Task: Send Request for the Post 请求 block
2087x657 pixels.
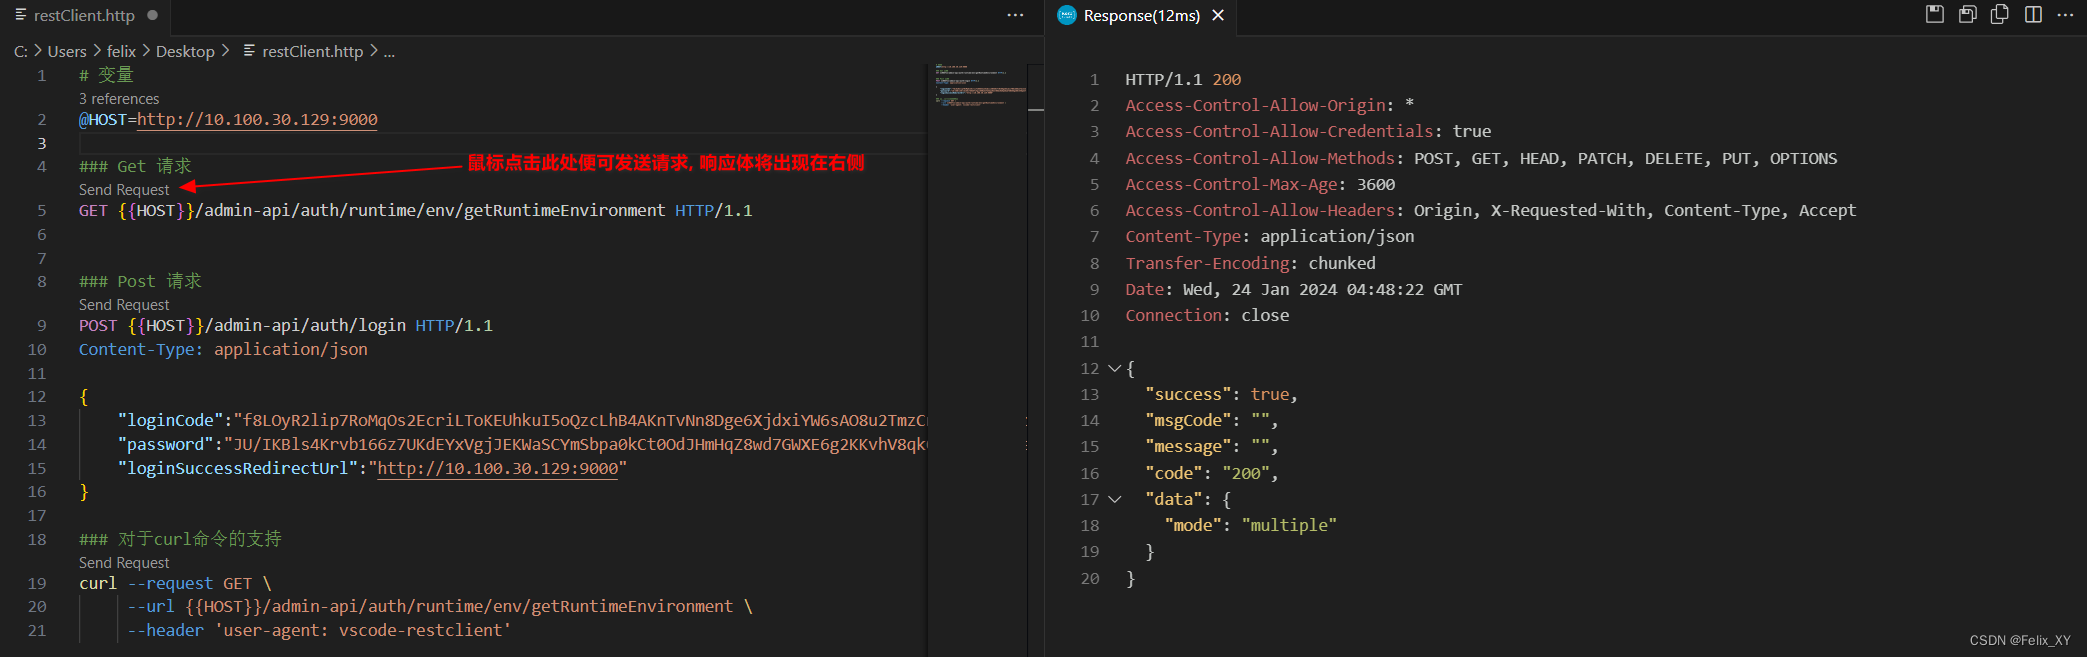Action: pos(124,304)
